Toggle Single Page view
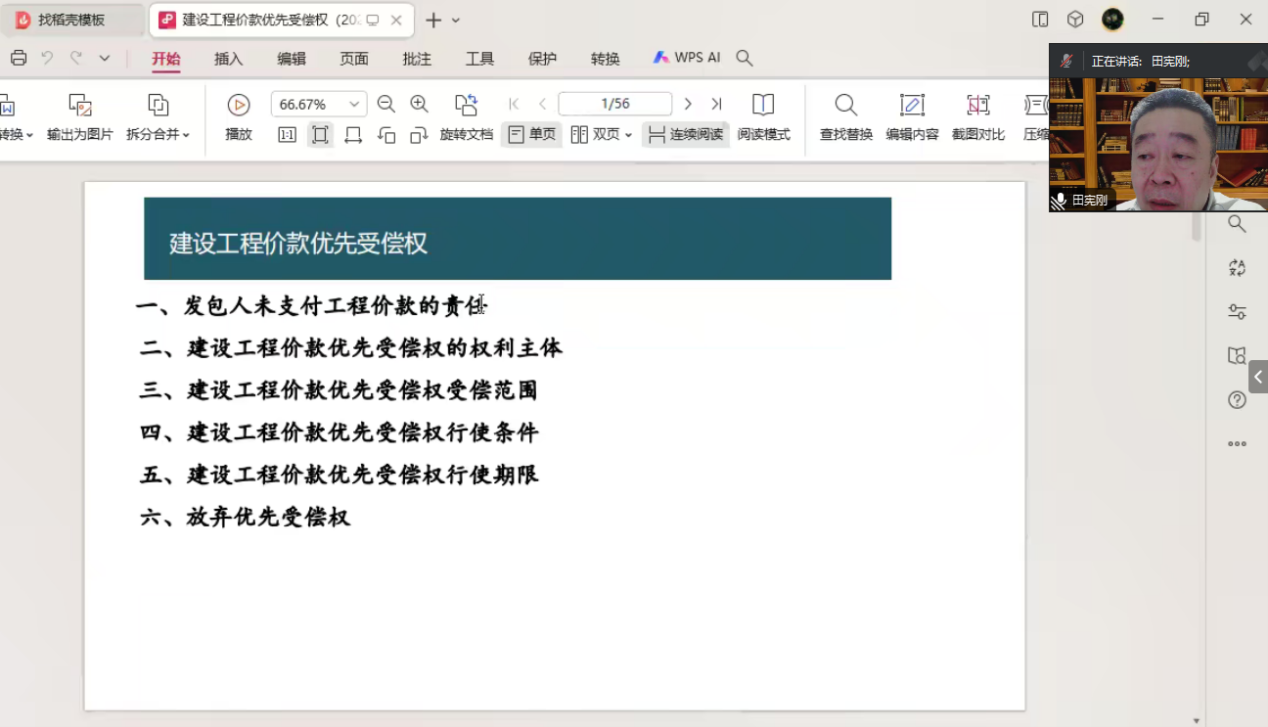 point(531,134)
